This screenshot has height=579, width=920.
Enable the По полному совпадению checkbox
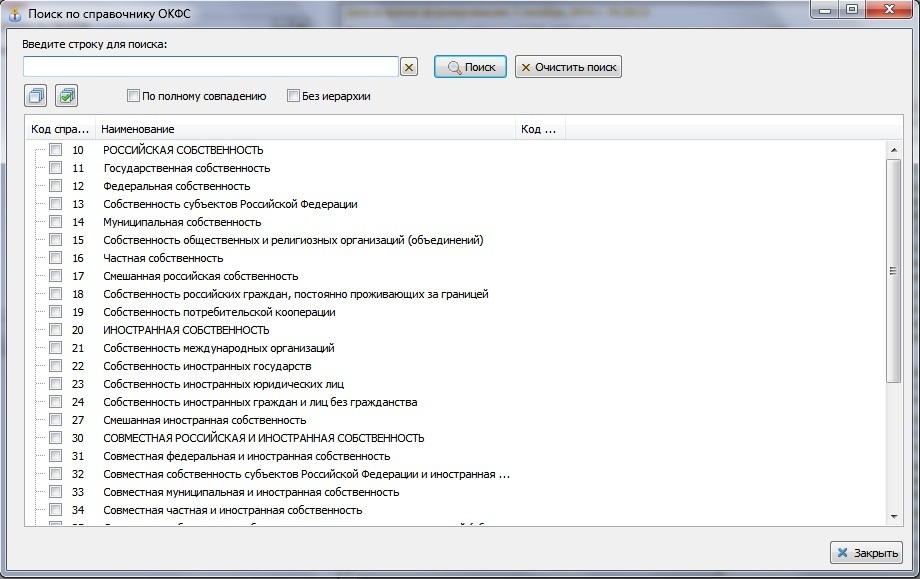coord(133,97)
